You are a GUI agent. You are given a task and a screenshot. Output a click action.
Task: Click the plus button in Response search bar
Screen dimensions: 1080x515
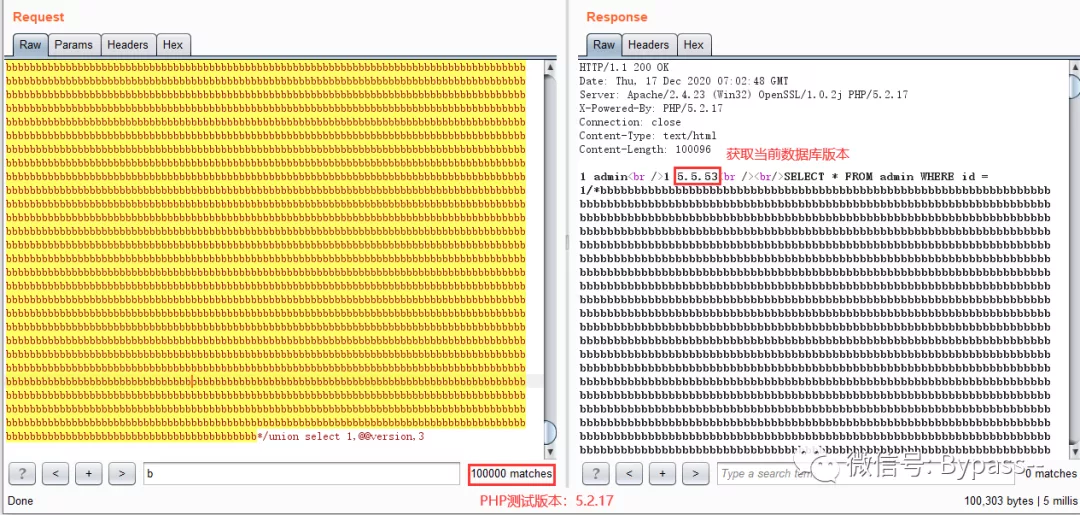coord(662,474)
